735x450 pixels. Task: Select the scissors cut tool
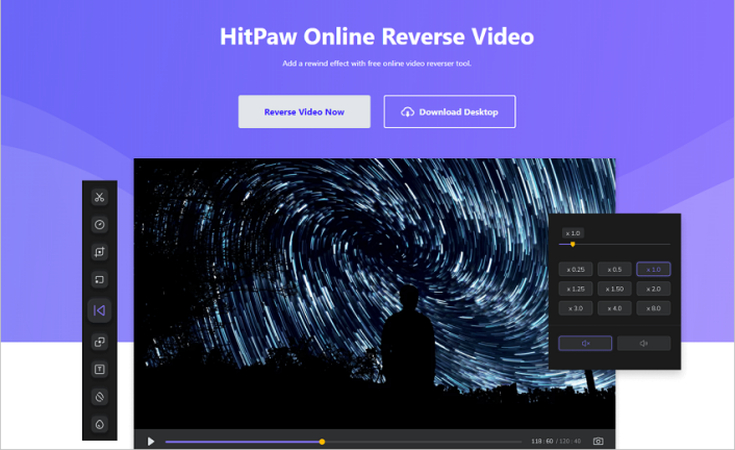[99, 197]
